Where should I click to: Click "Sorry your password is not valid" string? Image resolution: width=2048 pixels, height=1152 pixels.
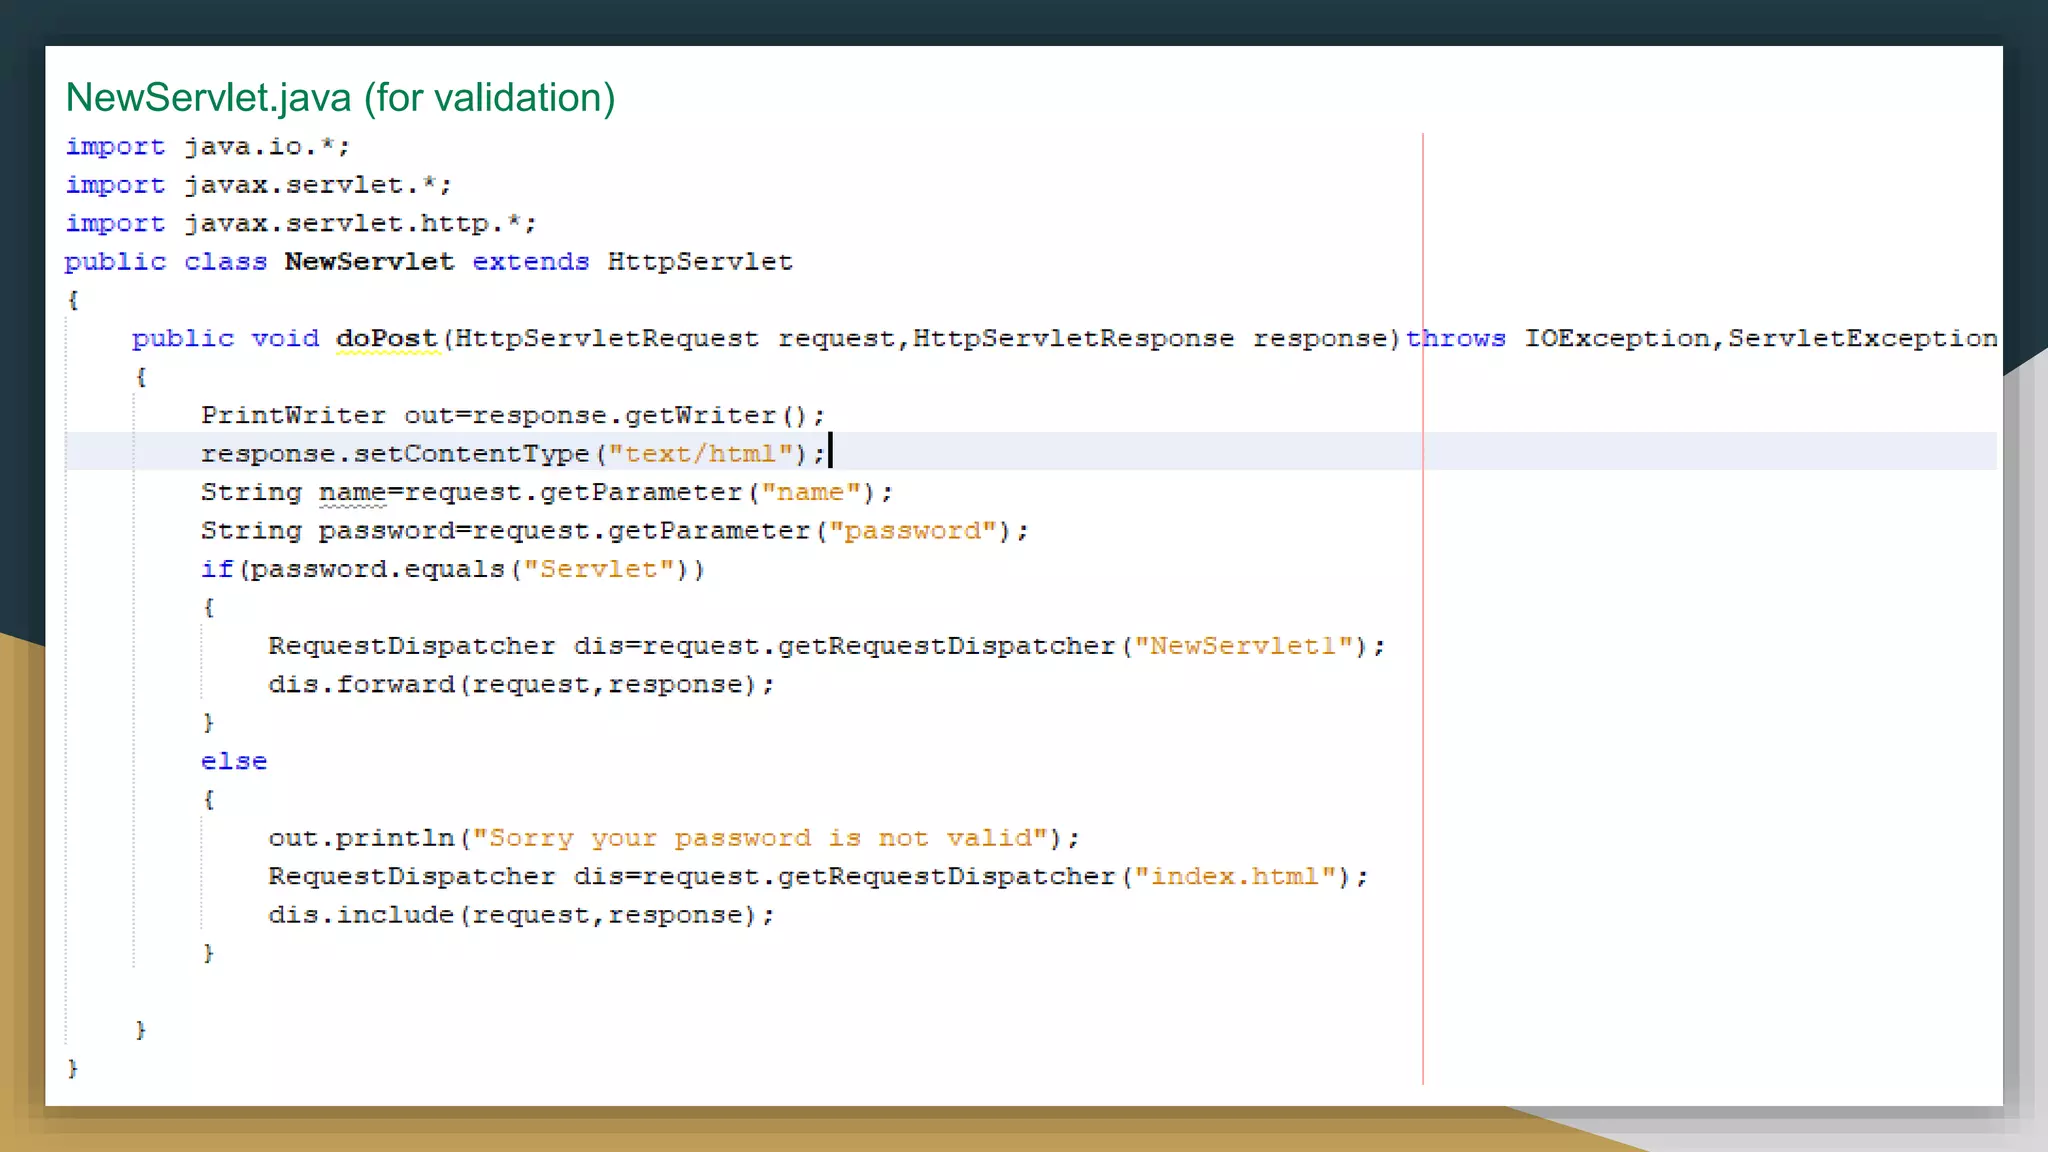[760, 838]
